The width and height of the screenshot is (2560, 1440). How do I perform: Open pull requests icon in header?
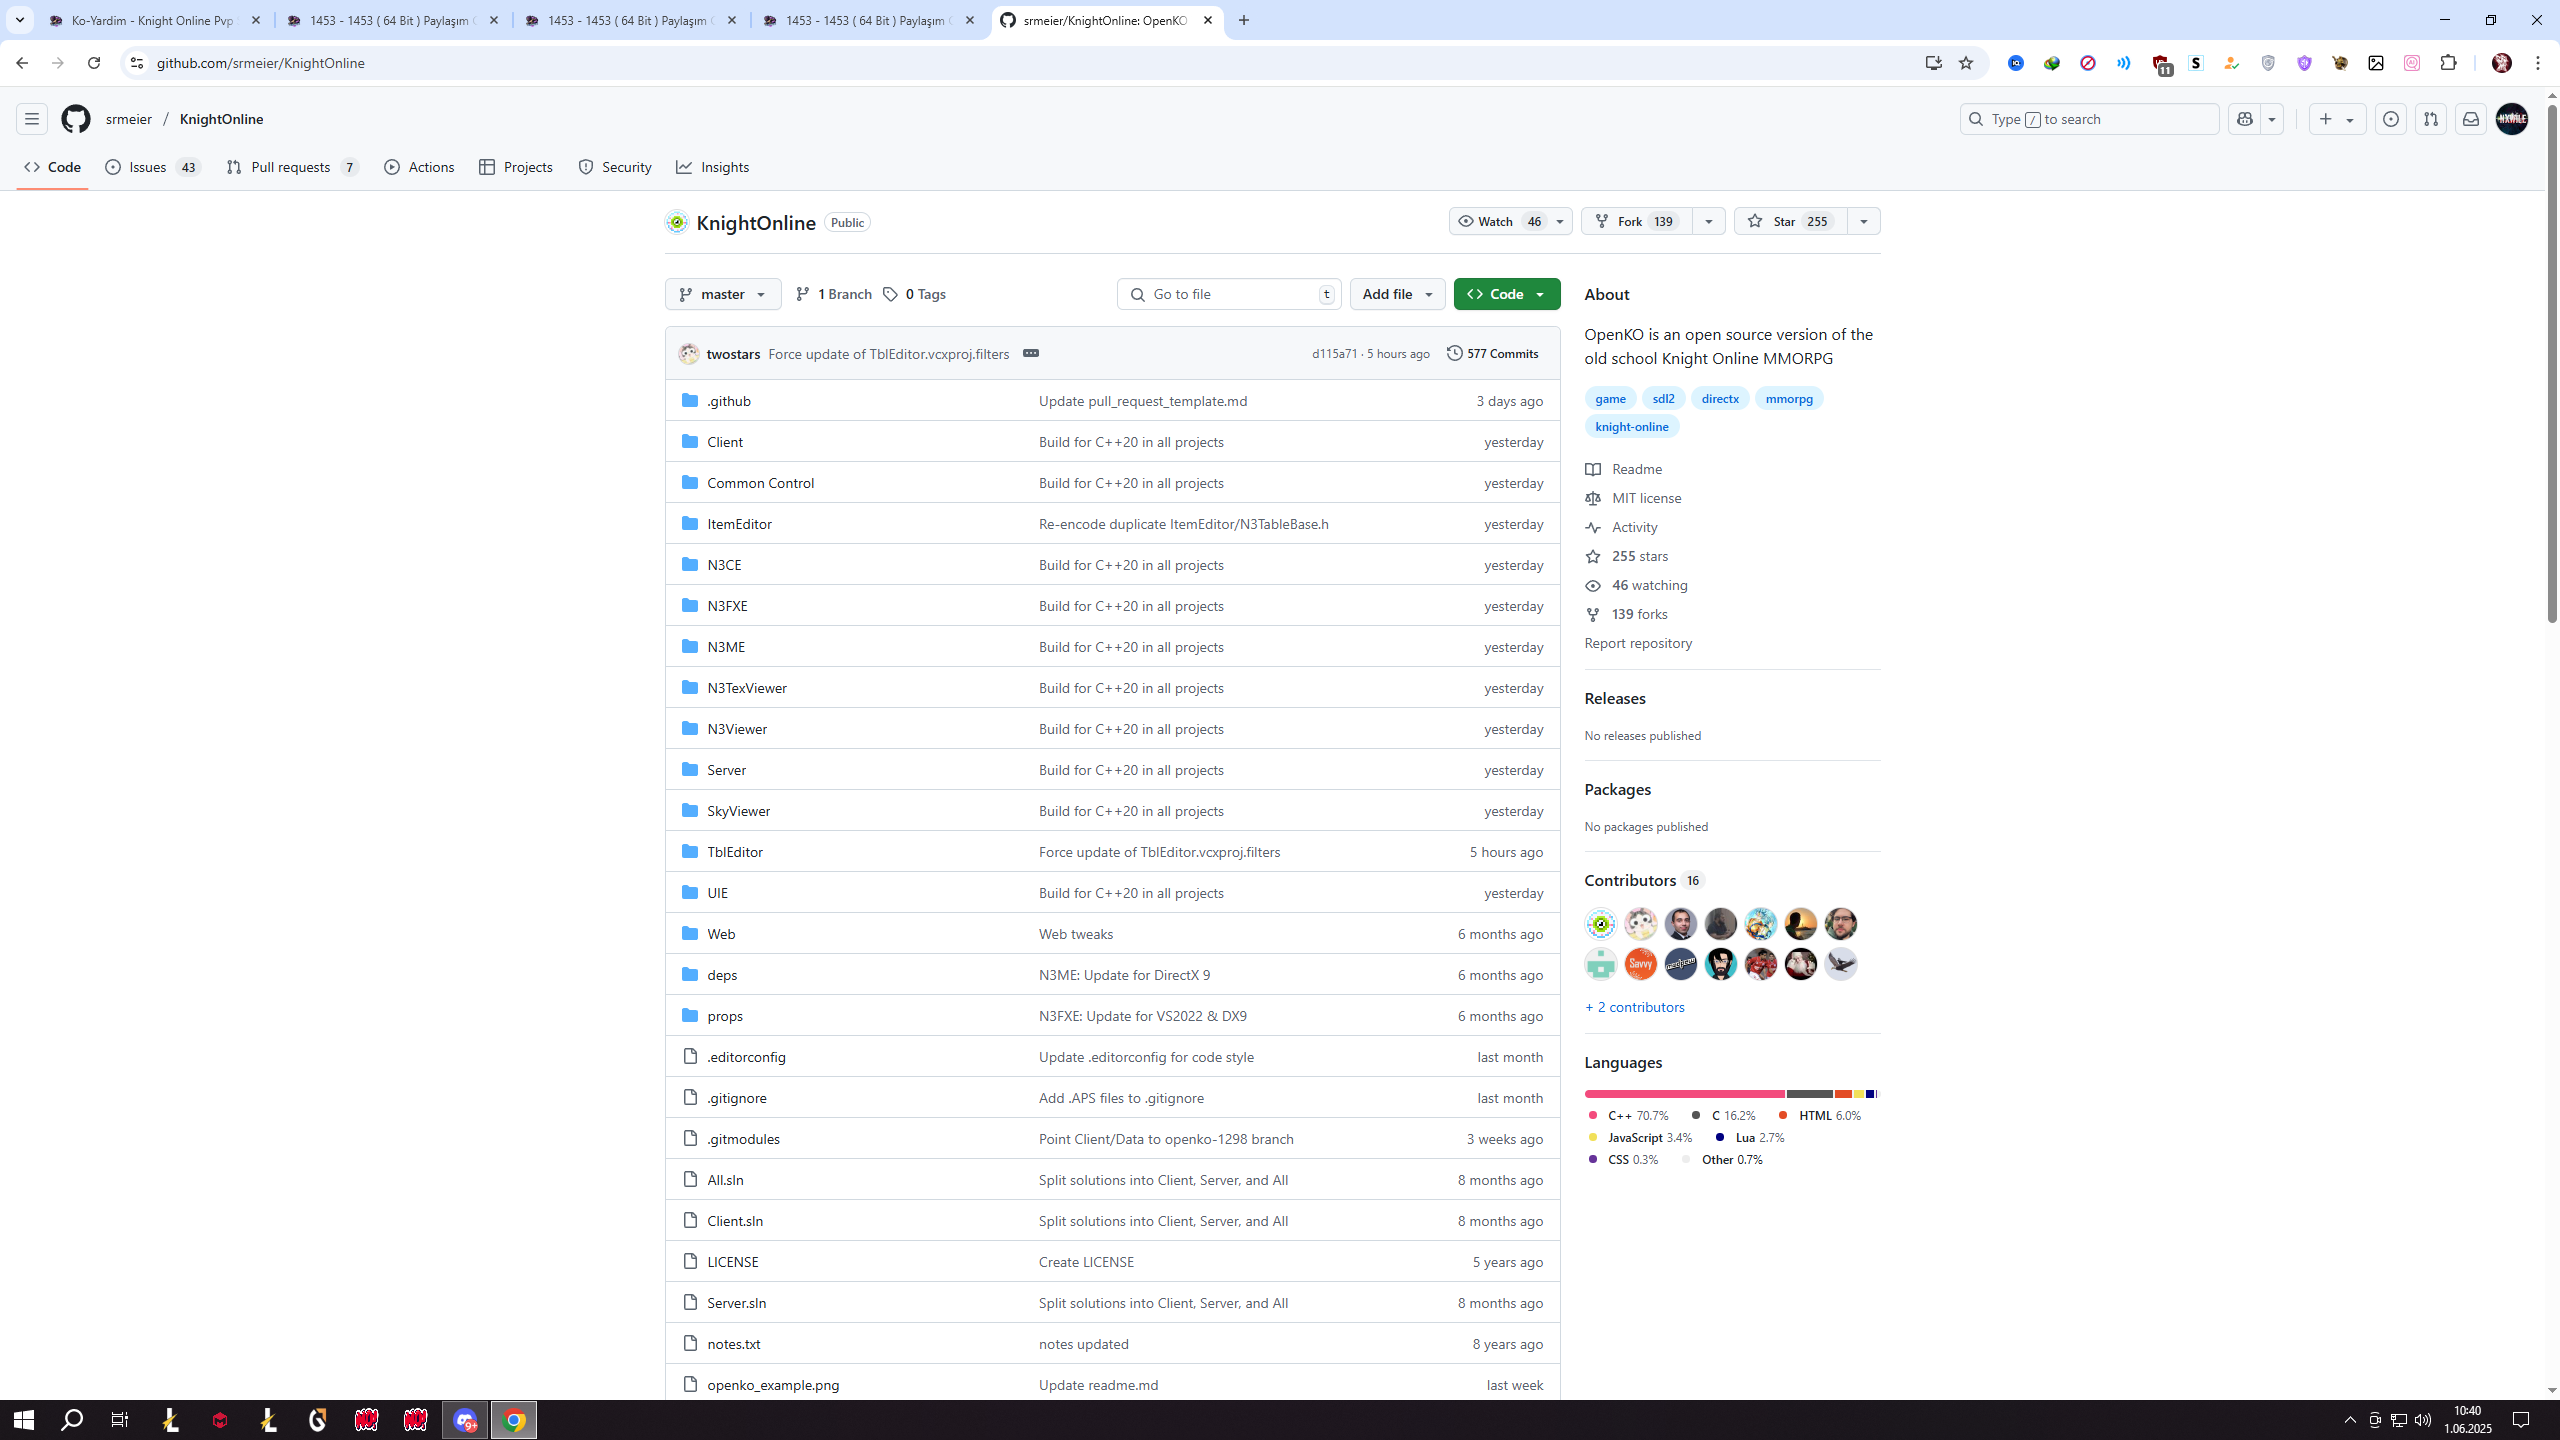pos(2431,119)
